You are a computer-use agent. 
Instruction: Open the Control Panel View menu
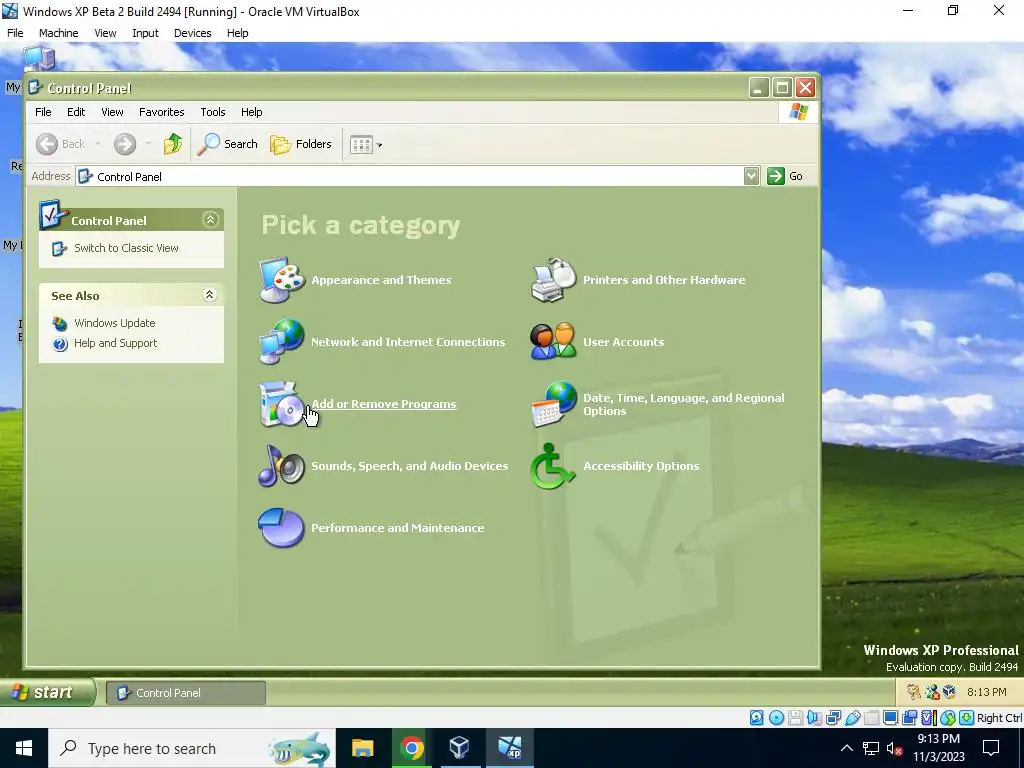[112, 112]
